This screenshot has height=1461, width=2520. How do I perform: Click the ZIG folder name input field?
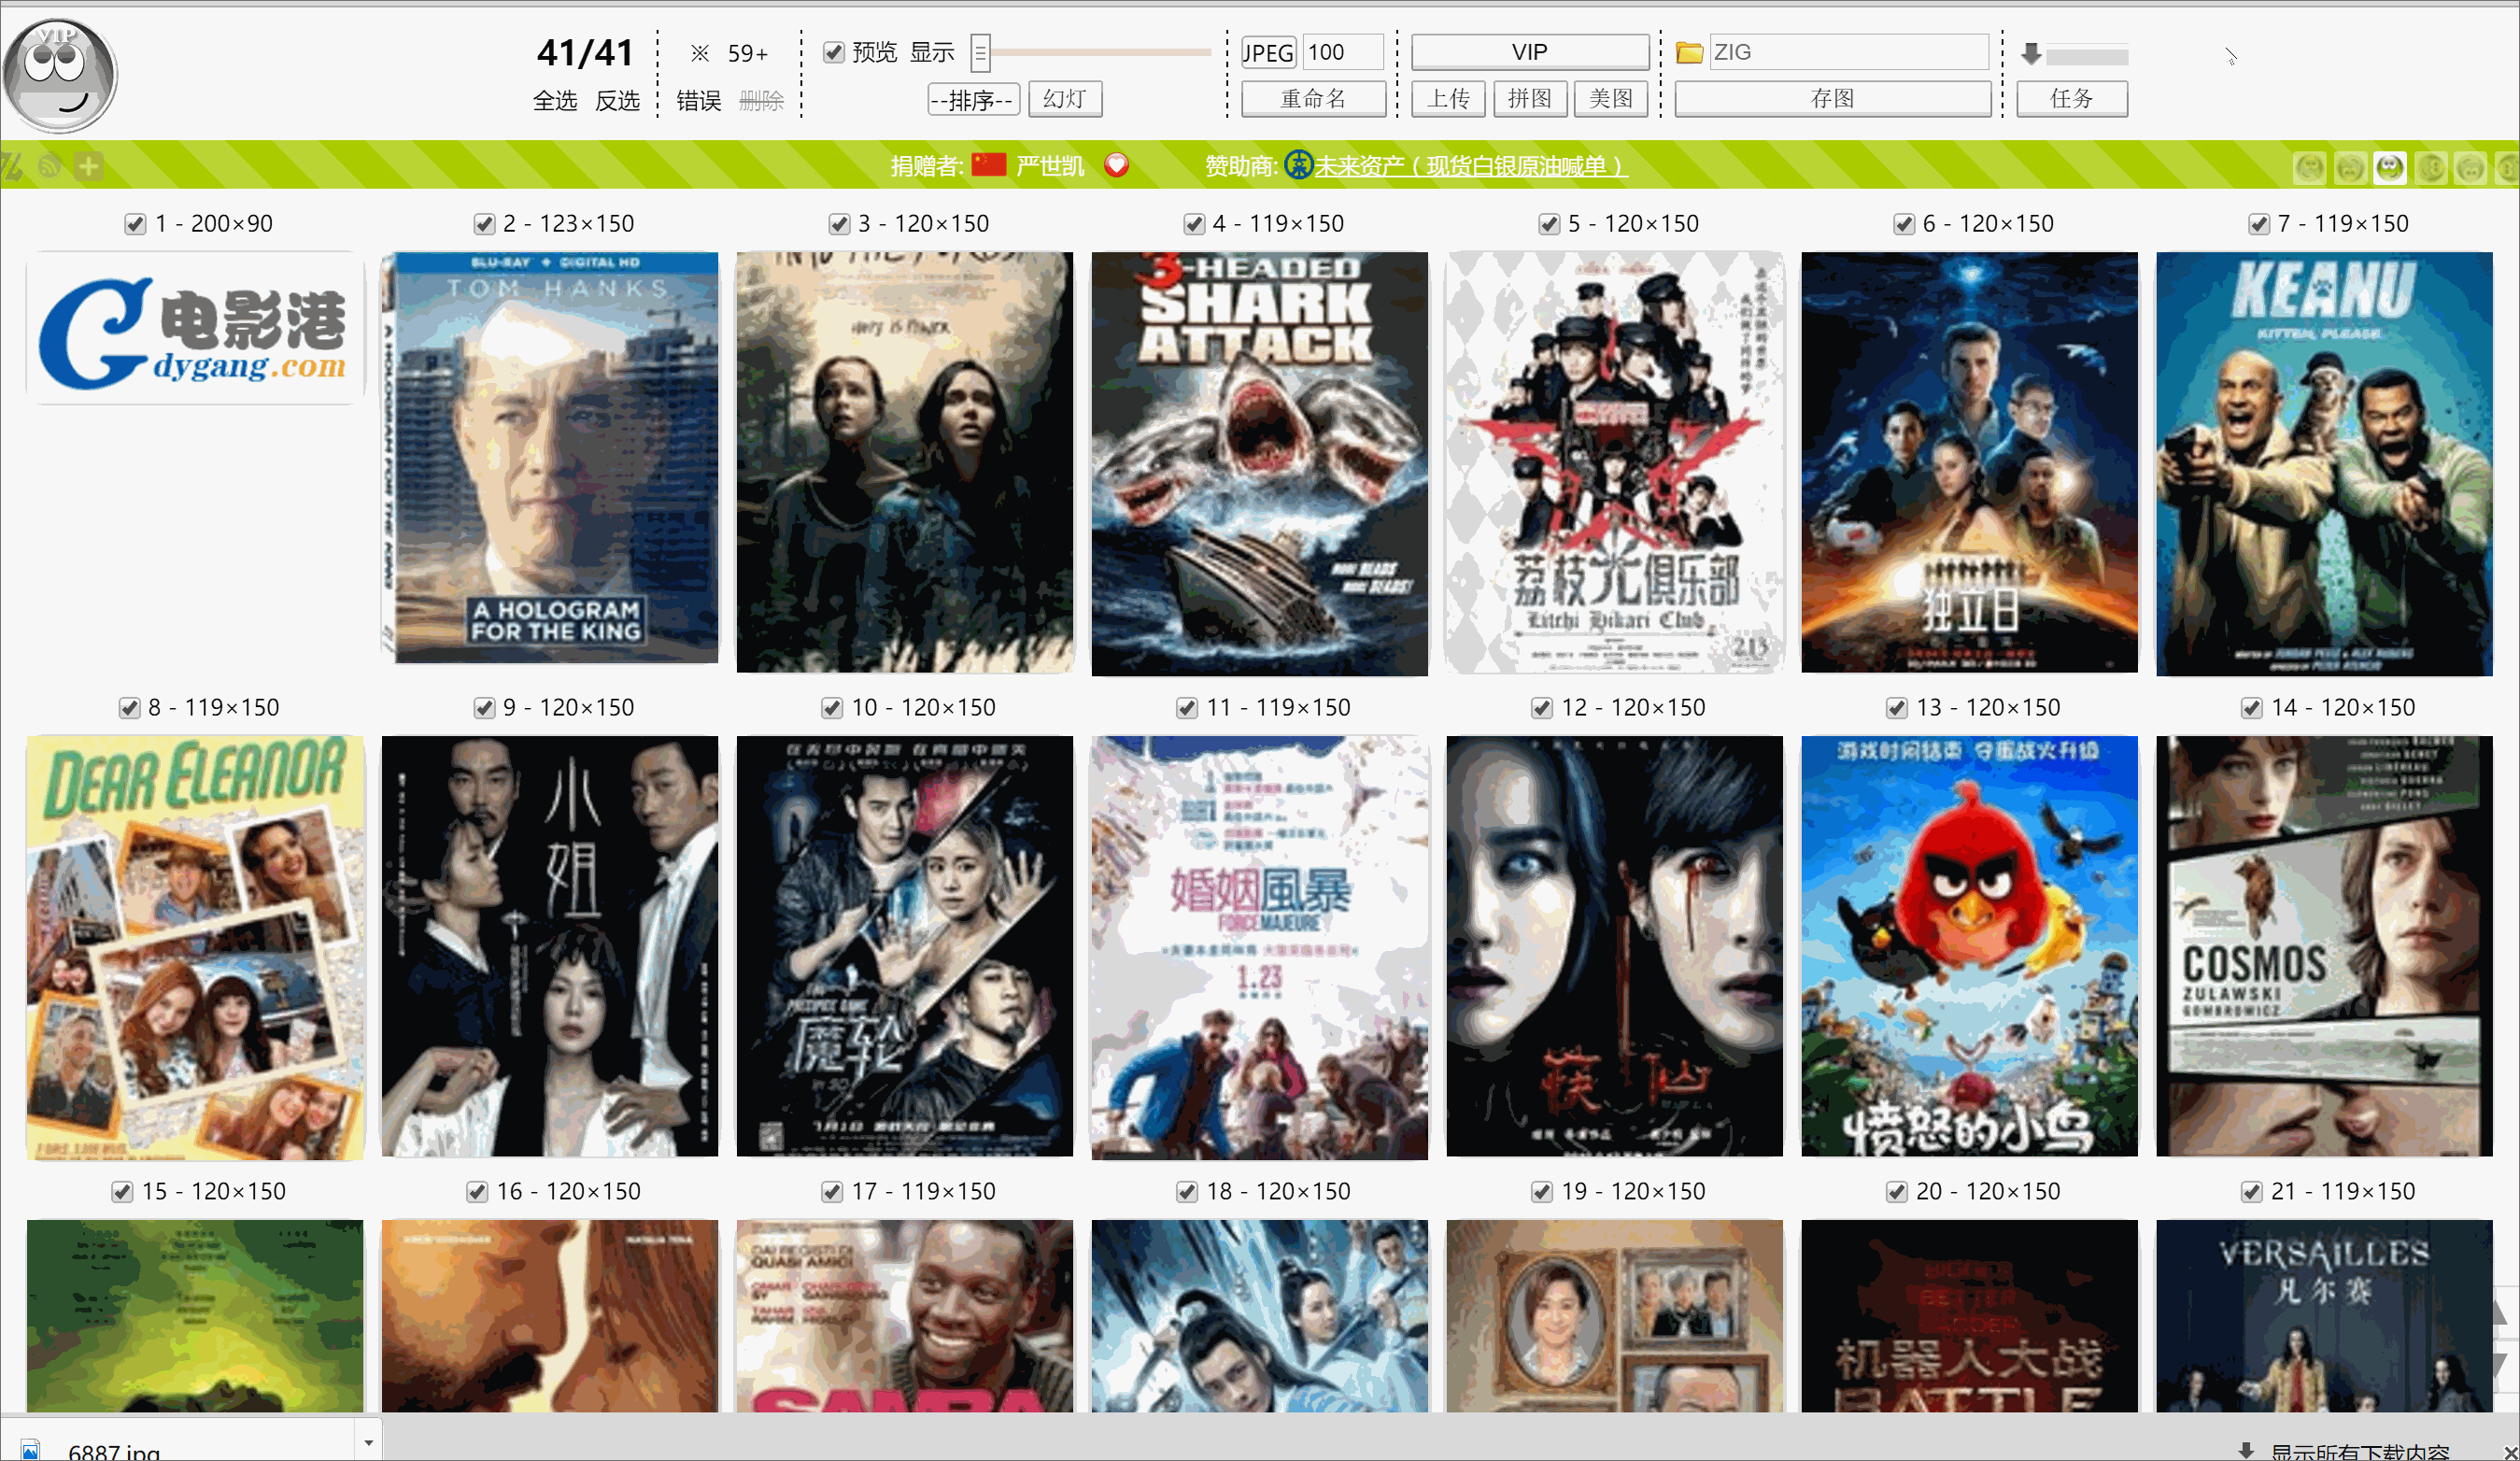[1848, 52]
